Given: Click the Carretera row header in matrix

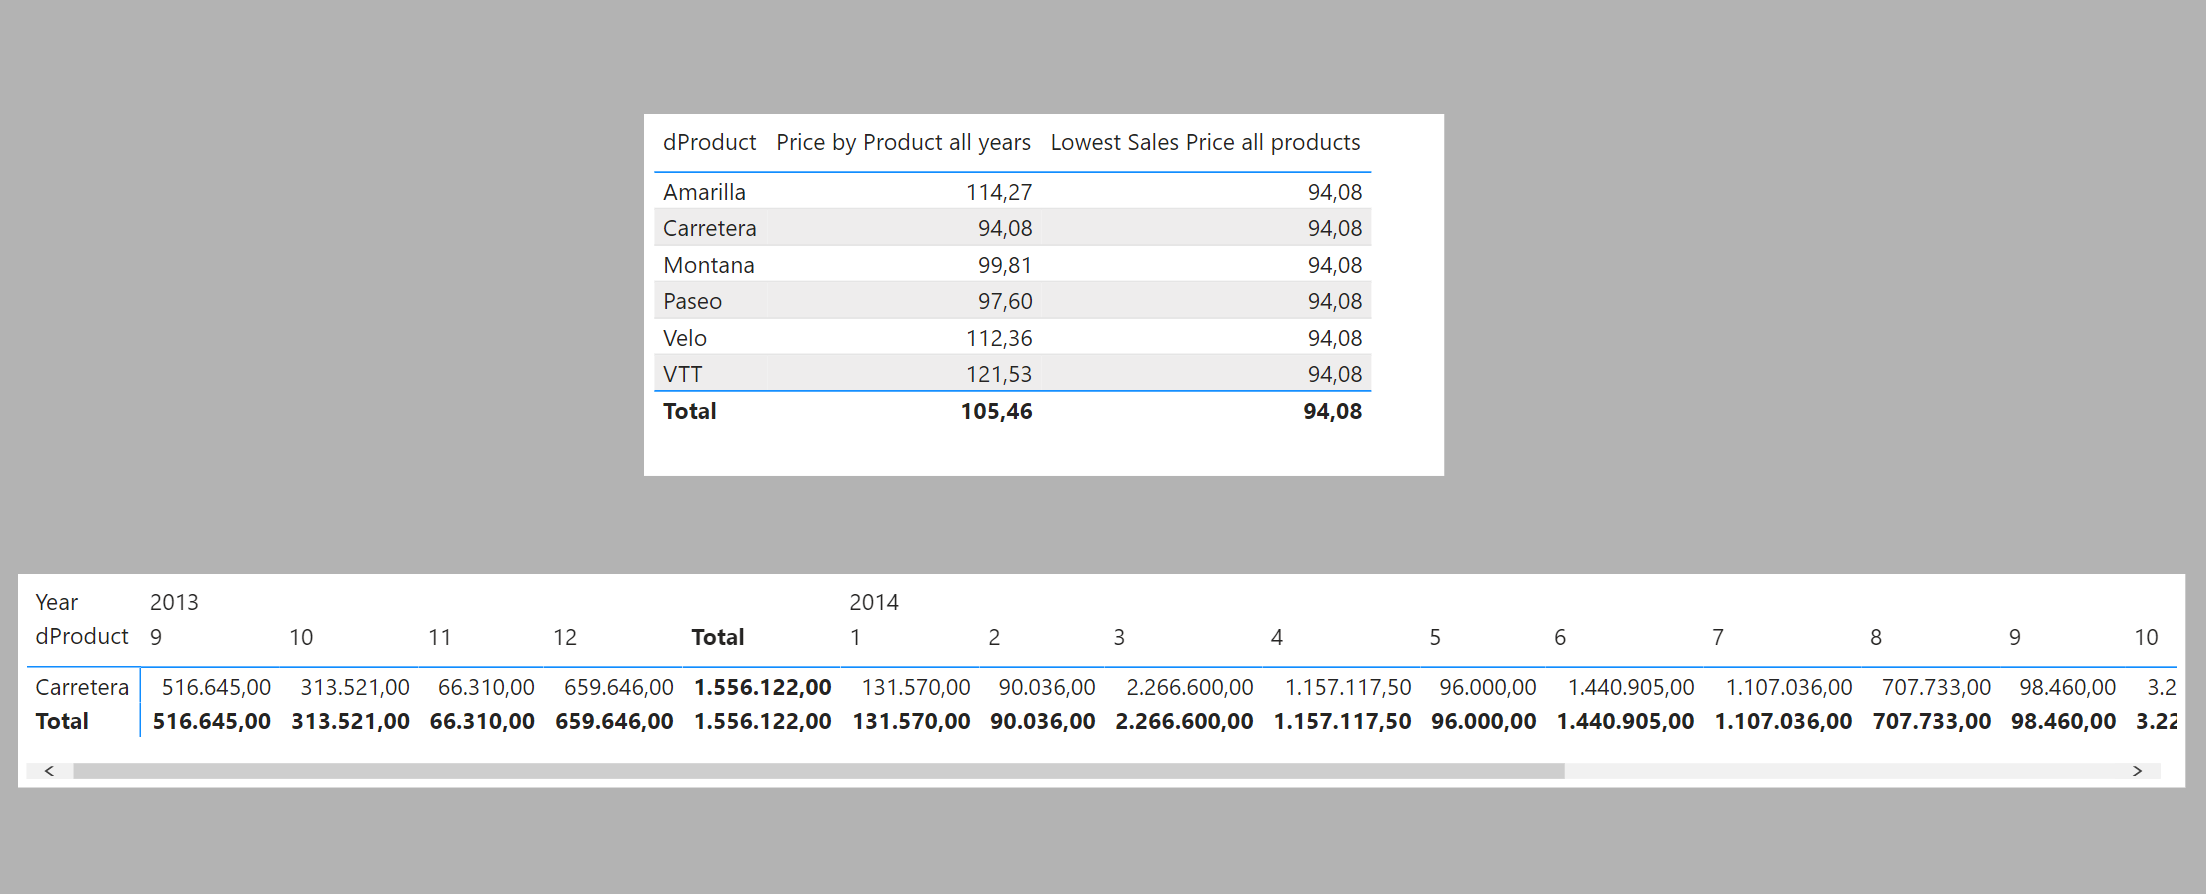Looking at the screenshot, I should (82, 687).
